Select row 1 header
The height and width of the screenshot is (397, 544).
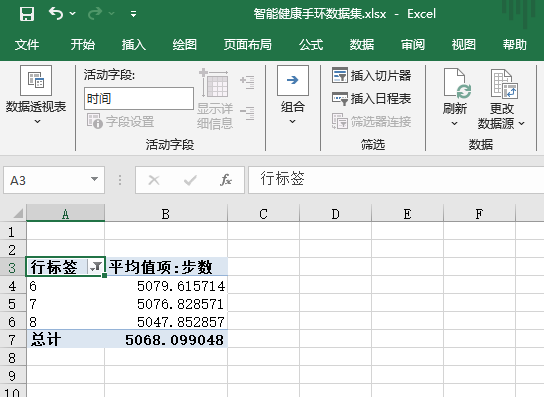pyautogui.click(x=12, y=231)
